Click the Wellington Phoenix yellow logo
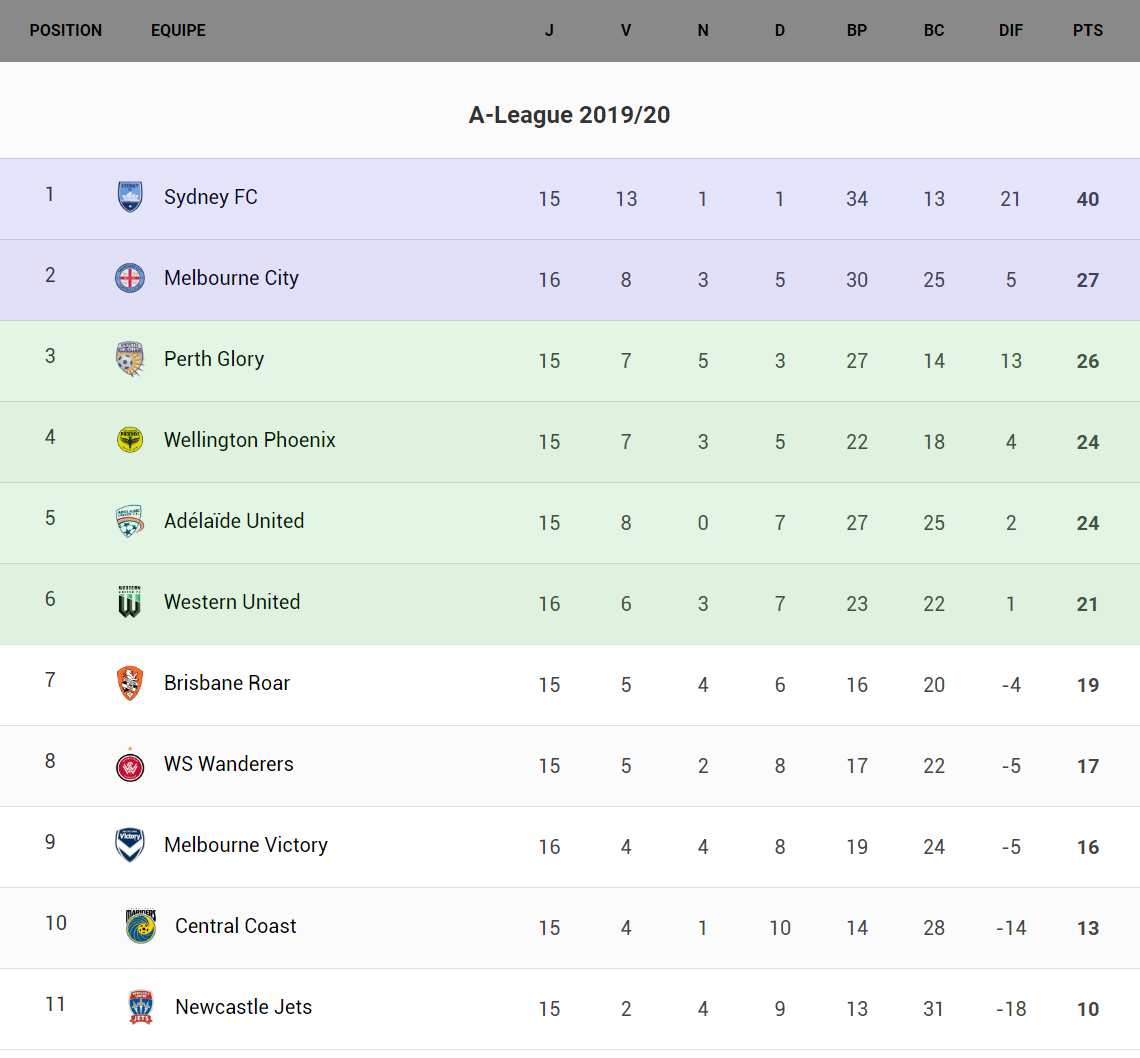The height and width of the screenshot is (1058, 1140). [x=130, y=440]
